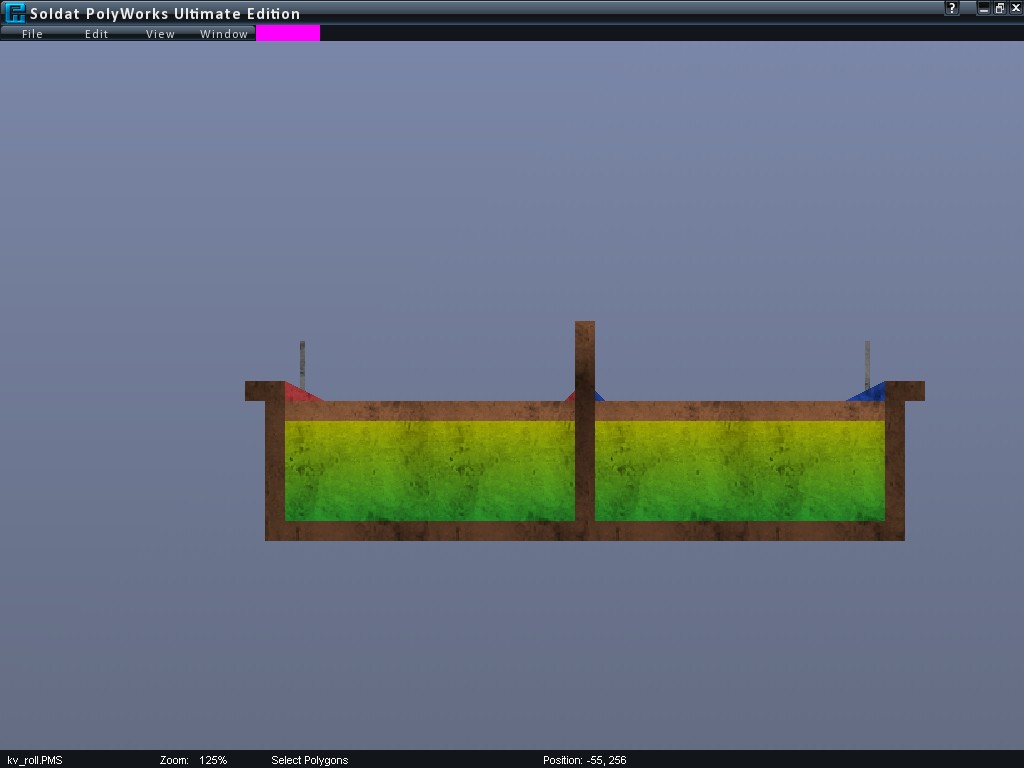The height and width of the screenshot is (768, 1024).
Task: Open the Window menu
Action: point(224,33)
